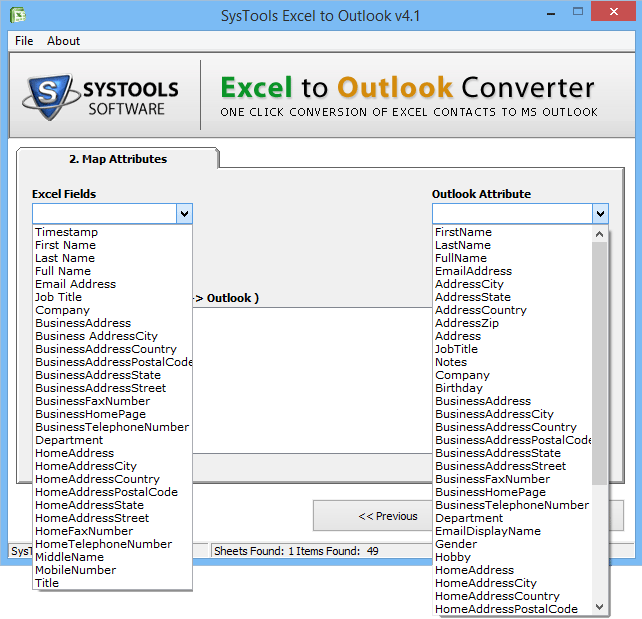The image size is (642, 619).
Task: Select HomeAddressCity in Excel Fields list
Action: 112,466
